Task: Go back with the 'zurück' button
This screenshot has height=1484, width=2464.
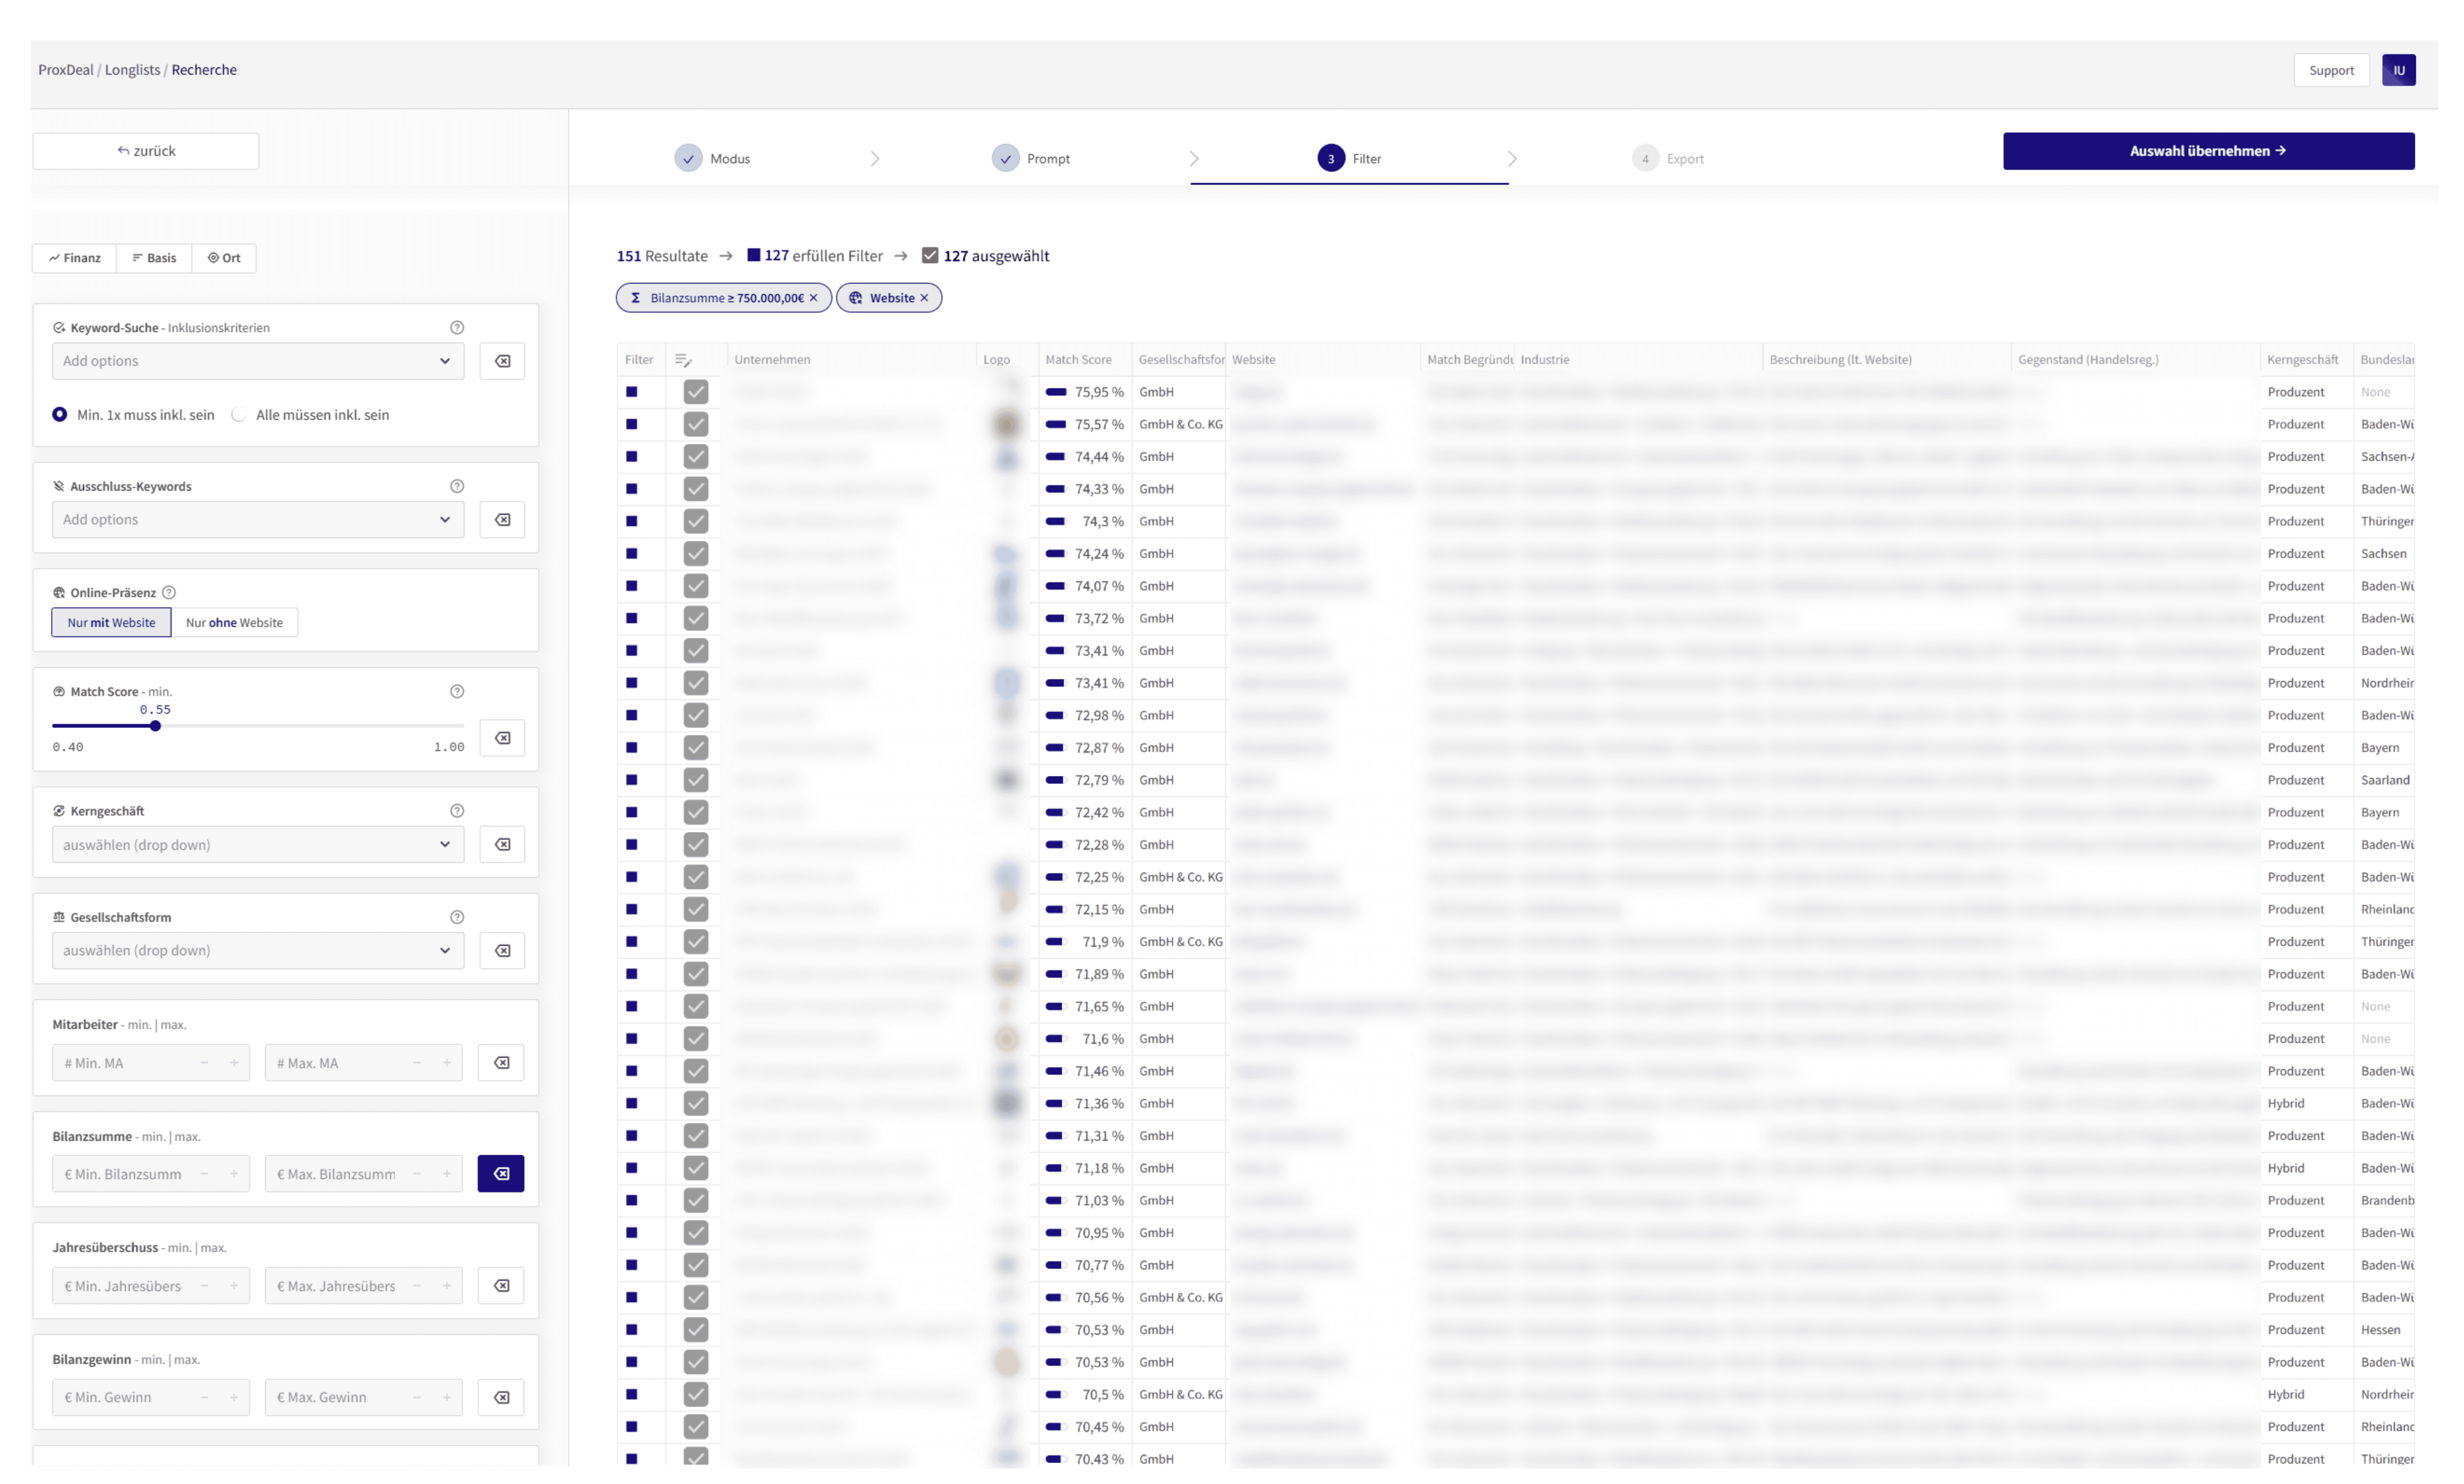Action: (x=146, y=151)
